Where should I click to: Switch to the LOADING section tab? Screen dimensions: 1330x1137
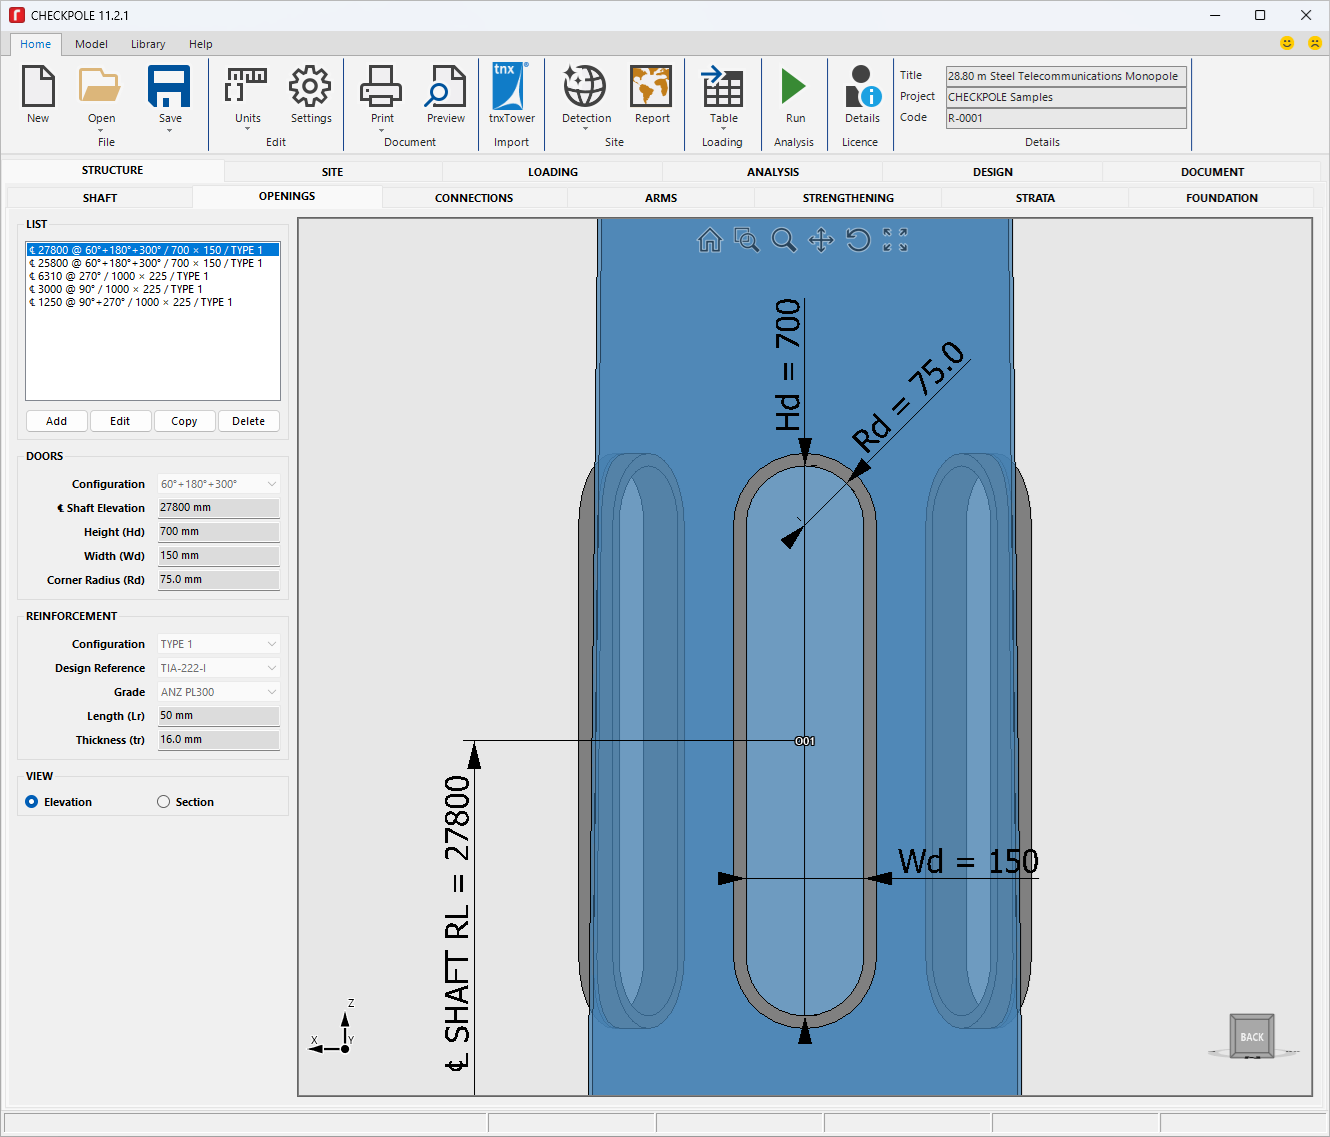coord(553,172)
